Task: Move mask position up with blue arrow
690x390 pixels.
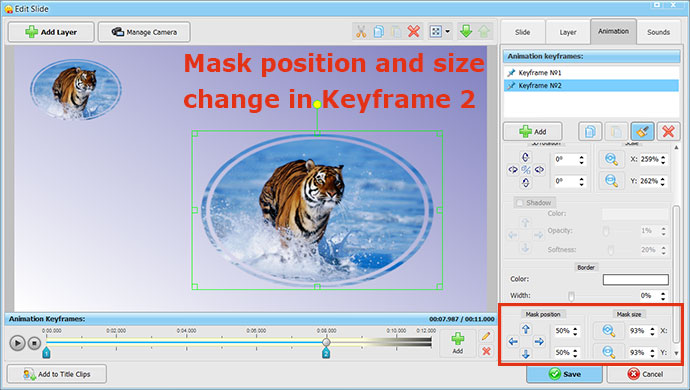Action: (x=526, y=329)
